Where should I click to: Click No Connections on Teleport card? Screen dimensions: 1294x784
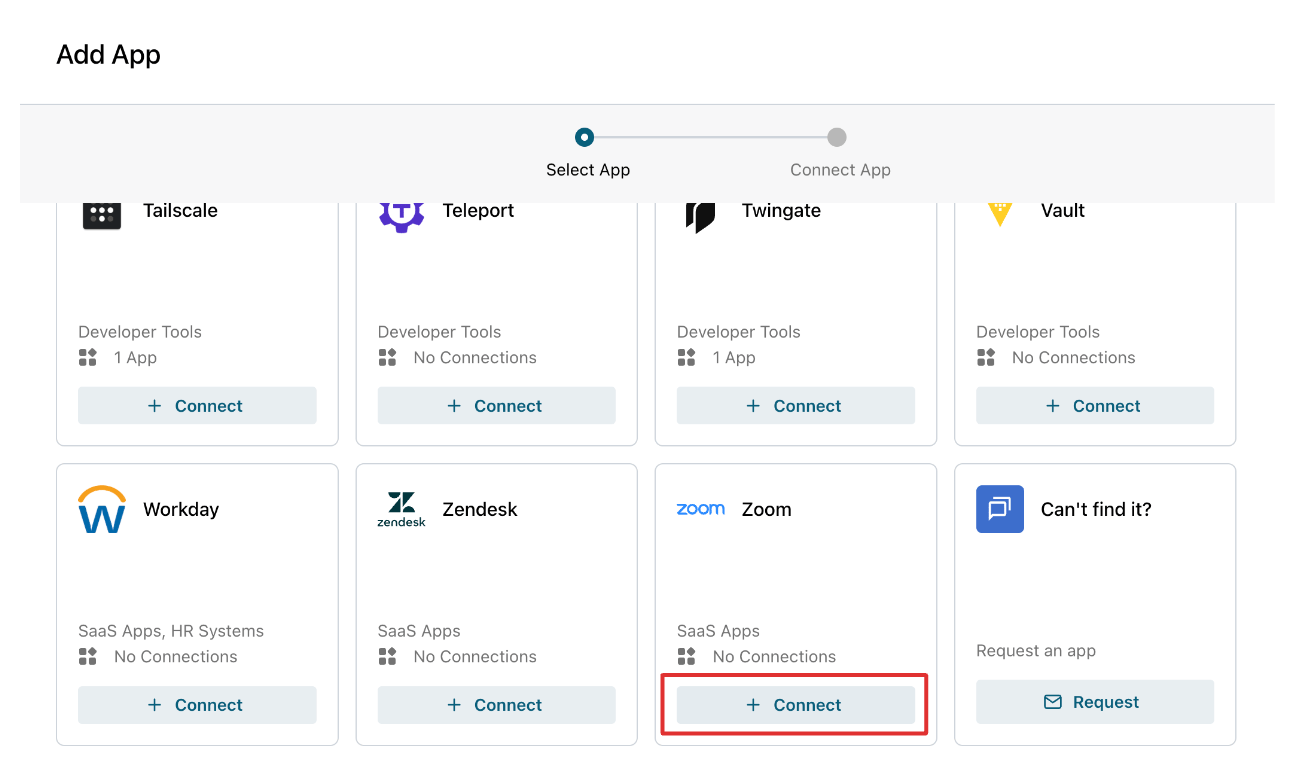(475, 358)
